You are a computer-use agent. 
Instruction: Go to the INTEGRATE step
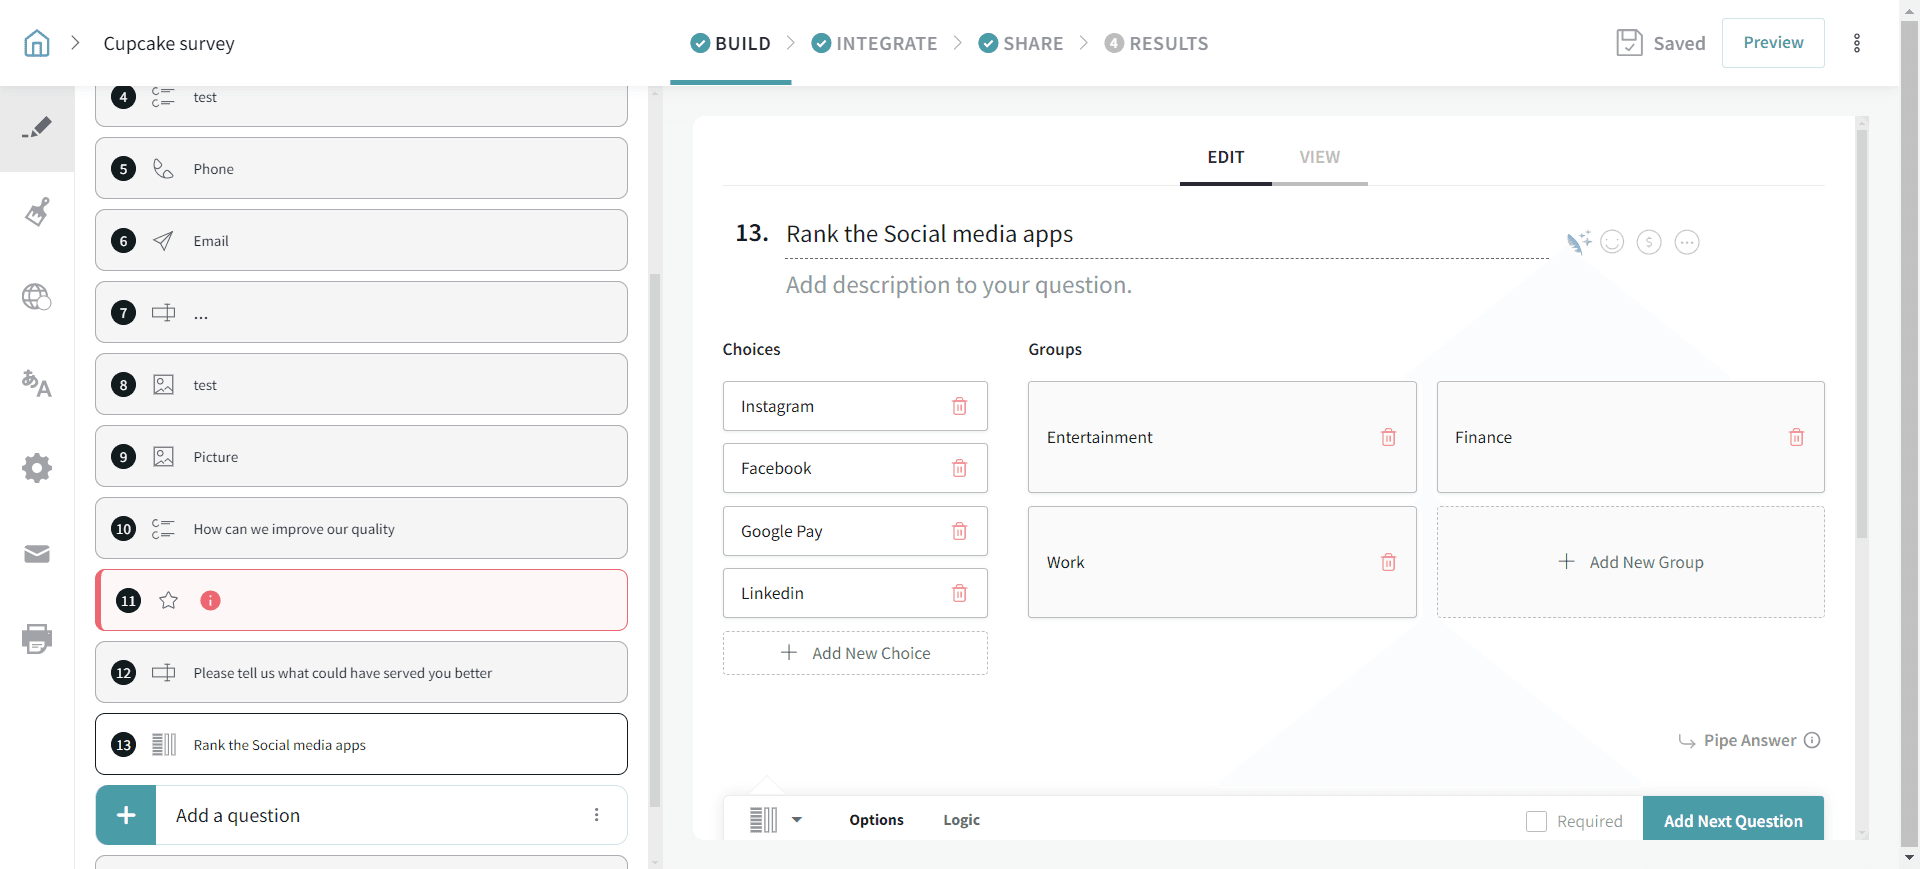tap(875, 43)
